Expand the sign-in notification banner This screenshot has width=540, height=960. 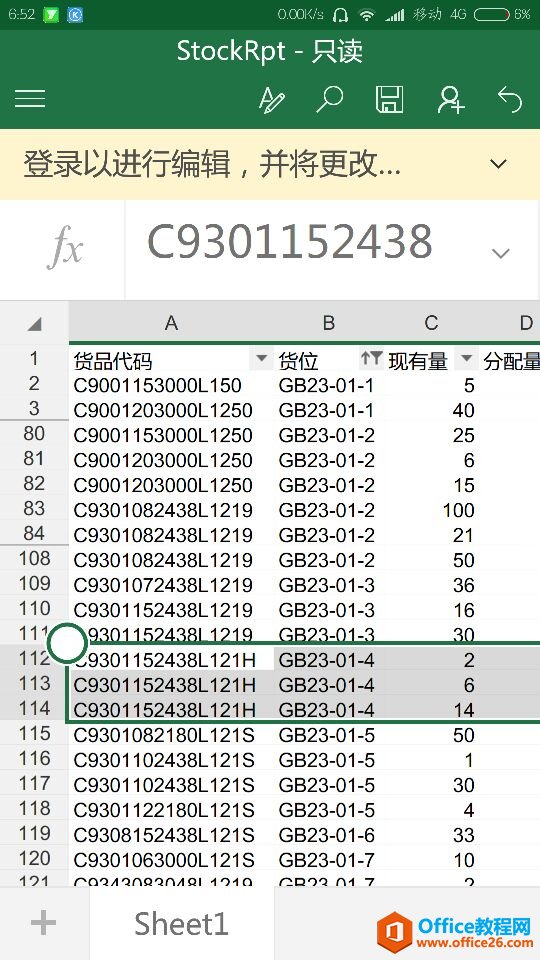(x=499, y=164)
